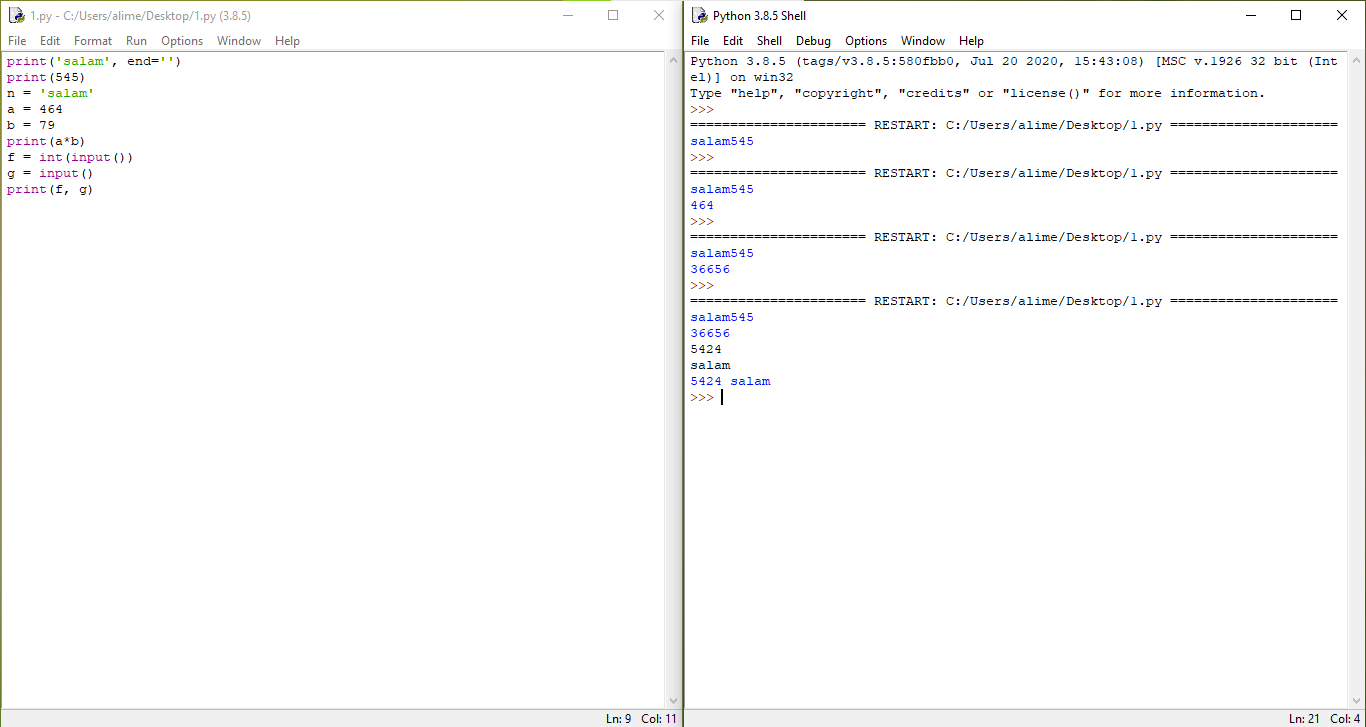Click code line b = 79
Screen dimensions: 1366x727
pos(30,125)
